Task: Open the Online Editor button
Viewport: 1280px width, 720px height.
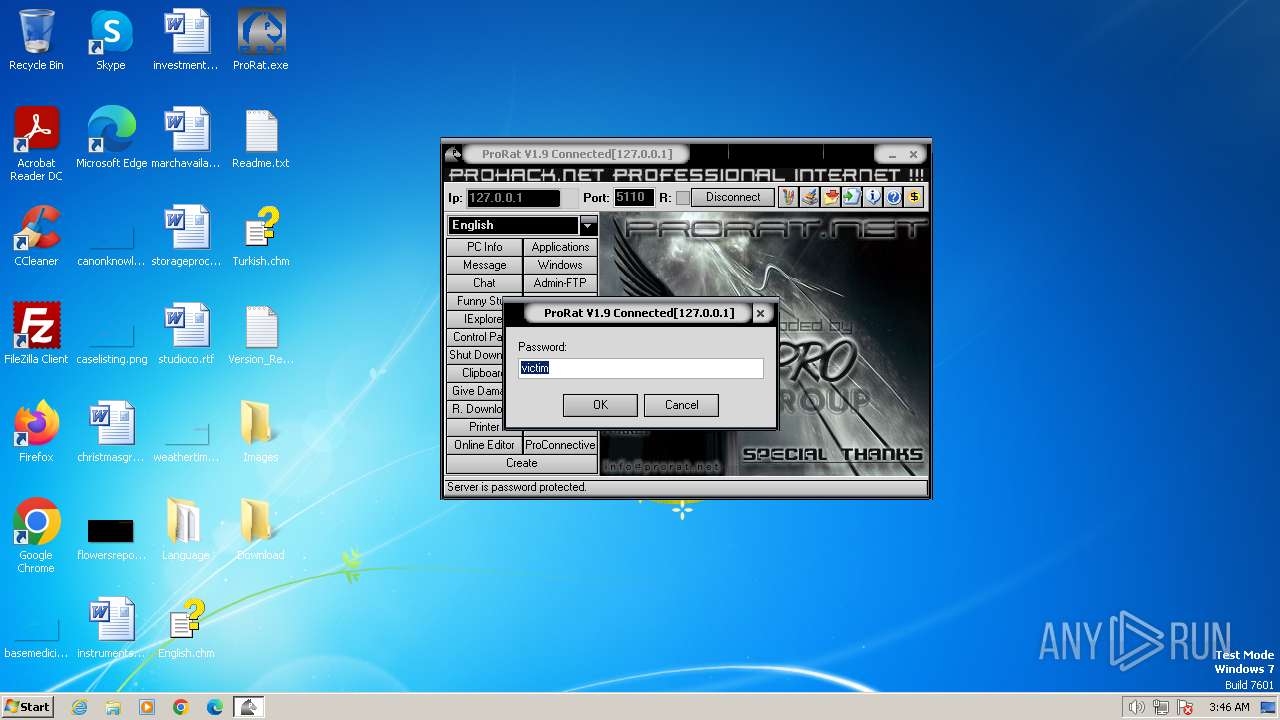Action: (x=485, y=445)
